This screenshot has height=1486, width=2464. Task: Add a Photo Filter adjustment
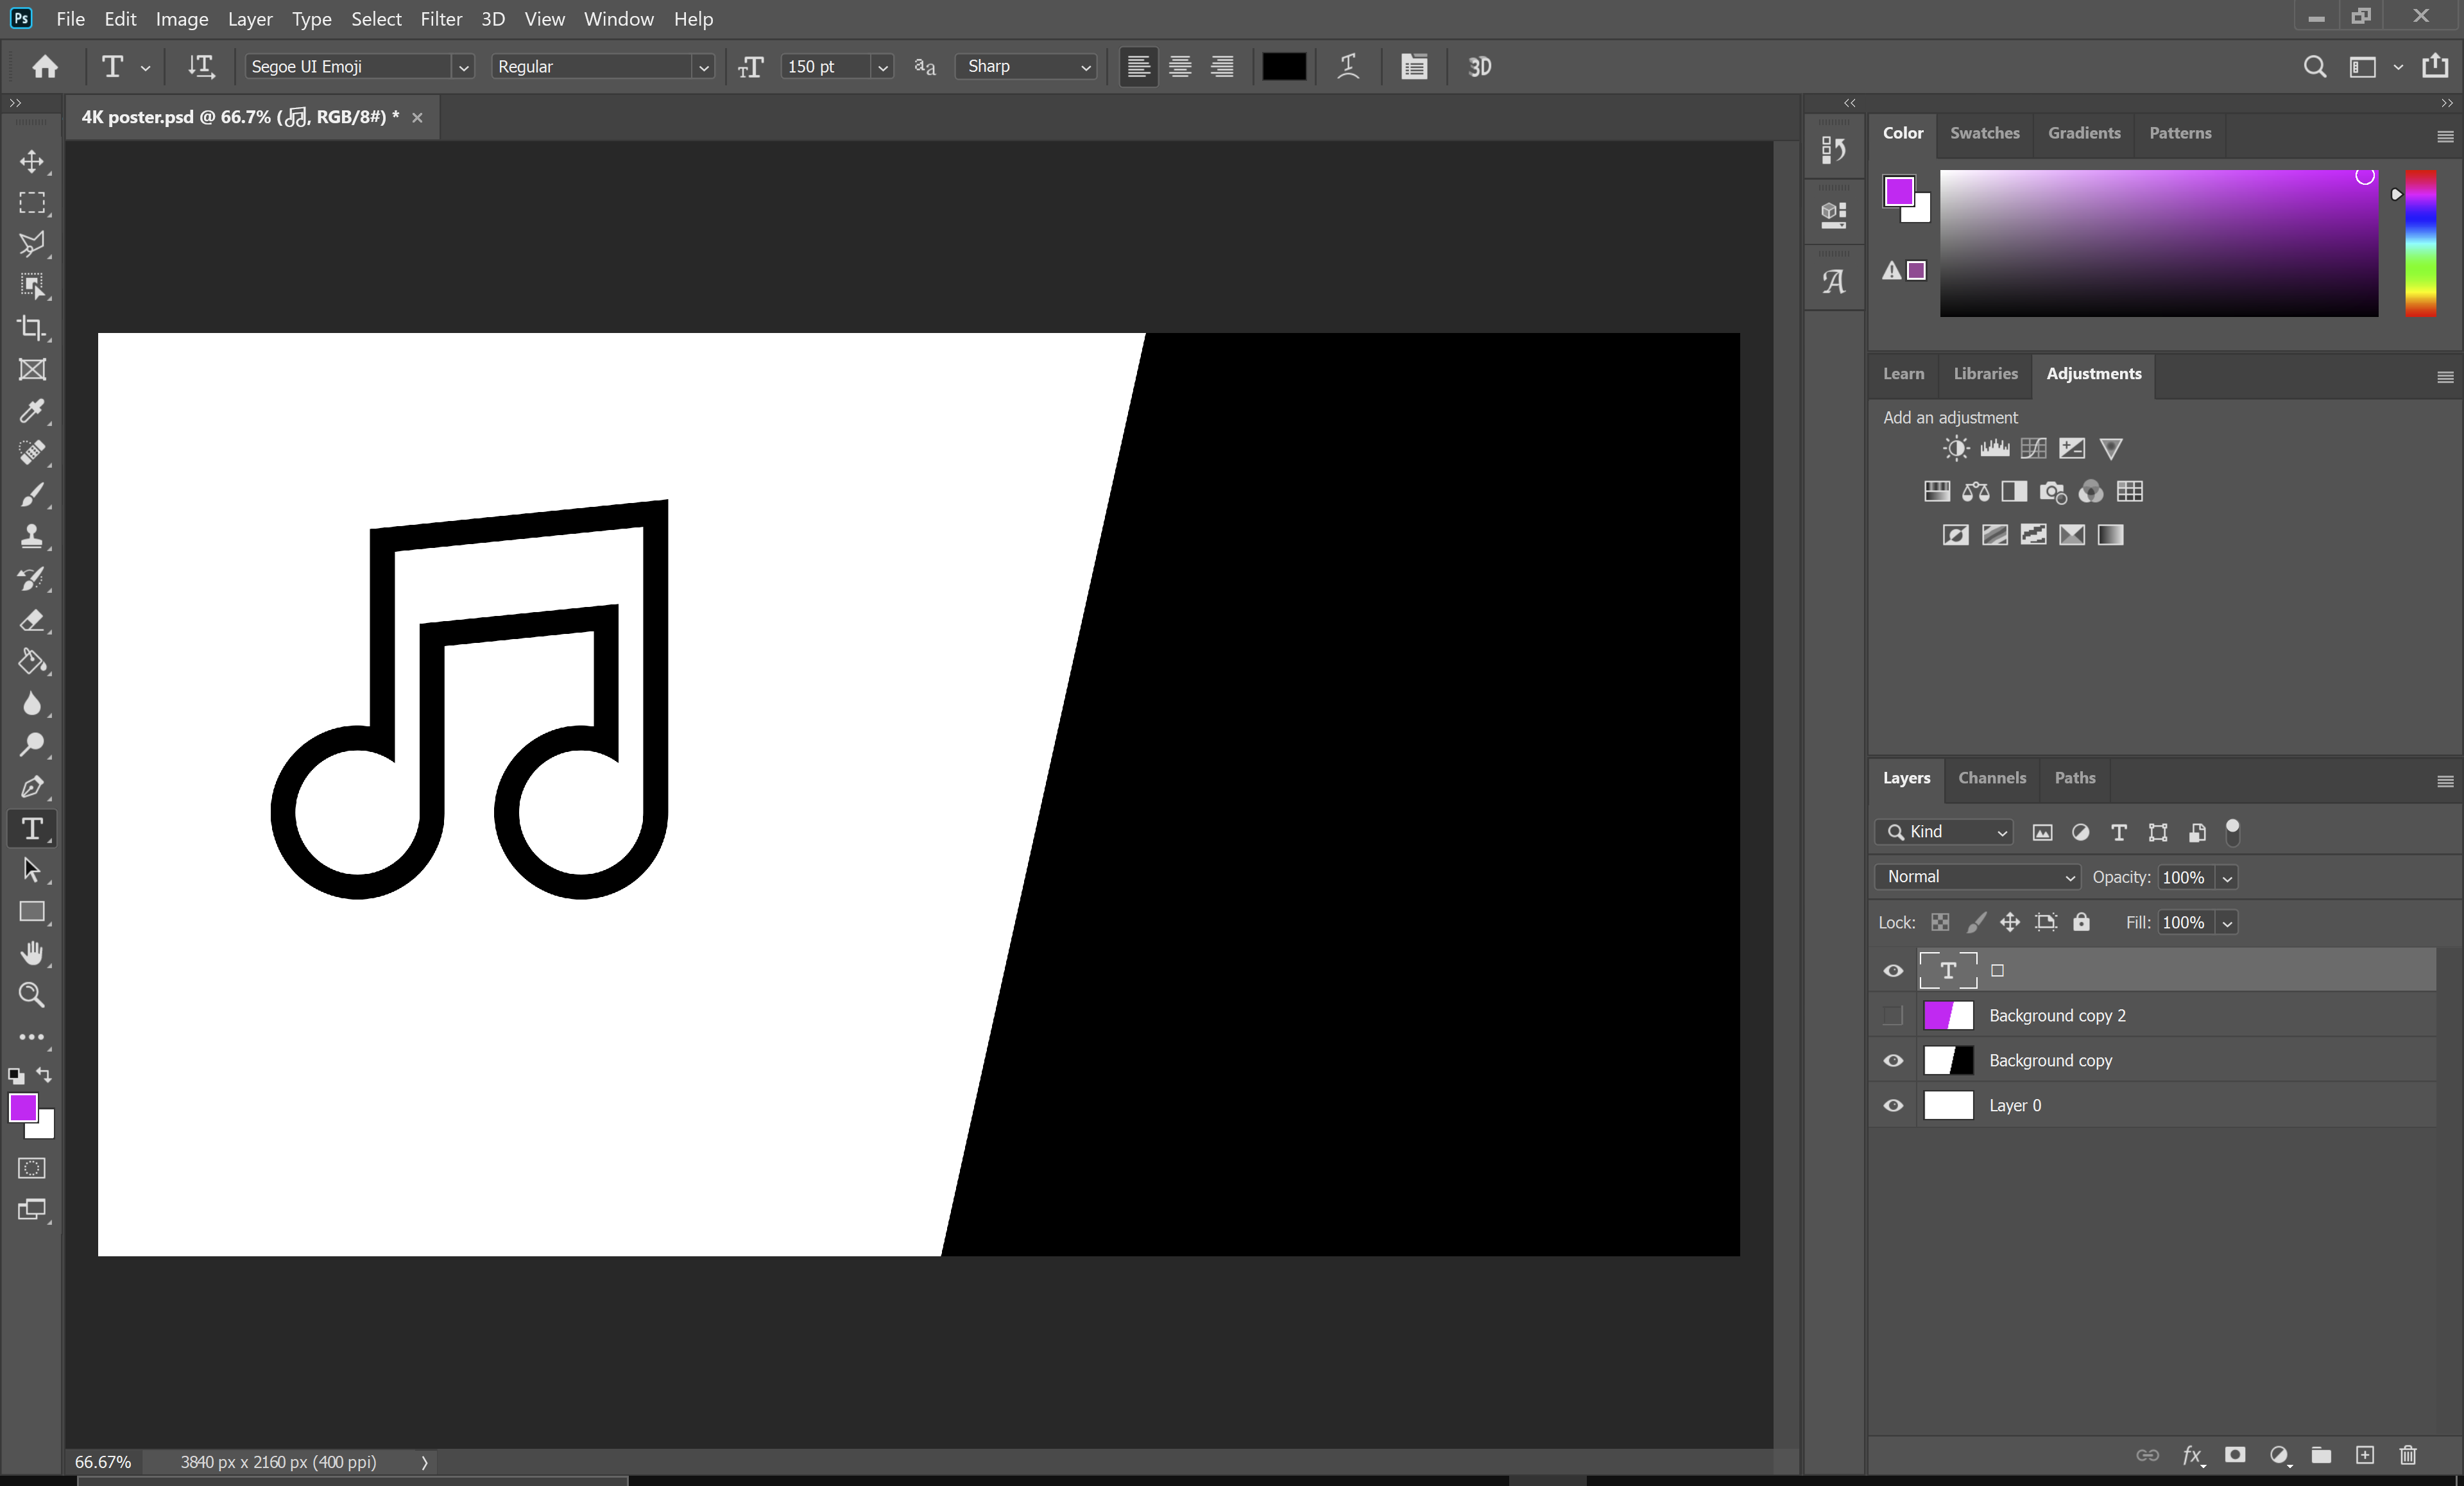2053,492
